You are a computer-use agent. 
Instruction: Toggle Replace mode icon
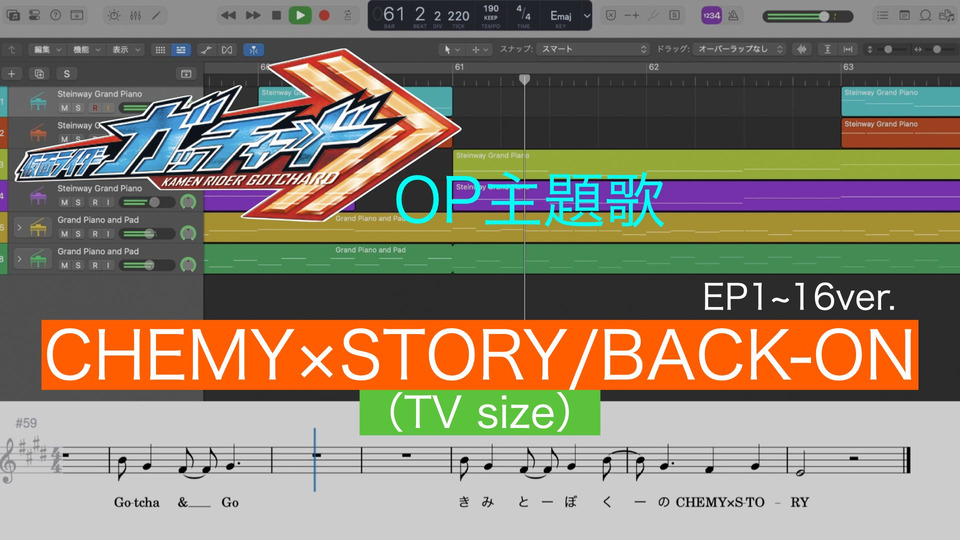(611, 15)
